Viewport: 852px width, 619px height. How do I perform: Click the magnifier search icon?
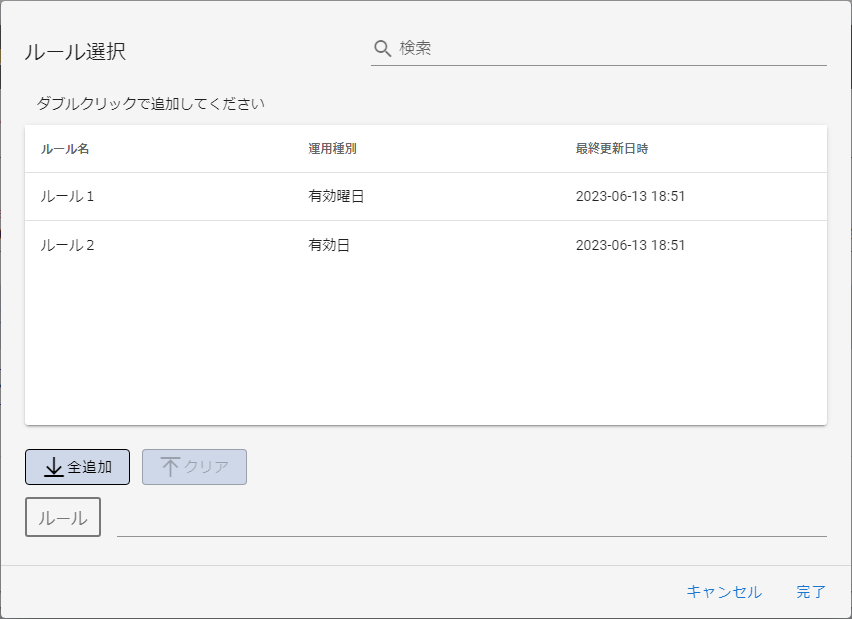pyautogui.click(x=382, y=49)
